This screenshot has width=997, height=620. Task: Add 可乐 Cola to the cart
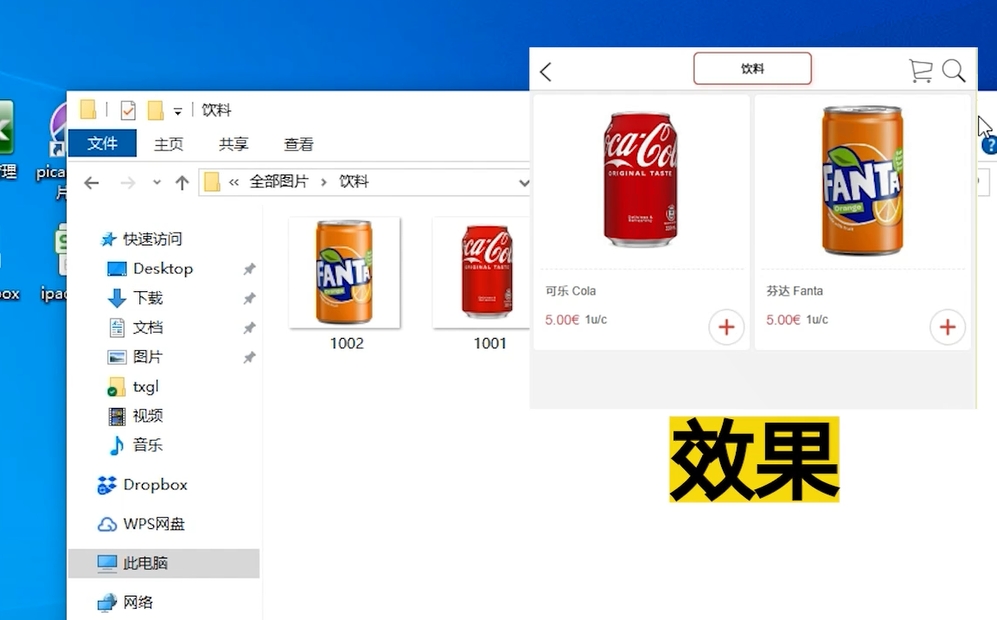[x=726, y=327]
